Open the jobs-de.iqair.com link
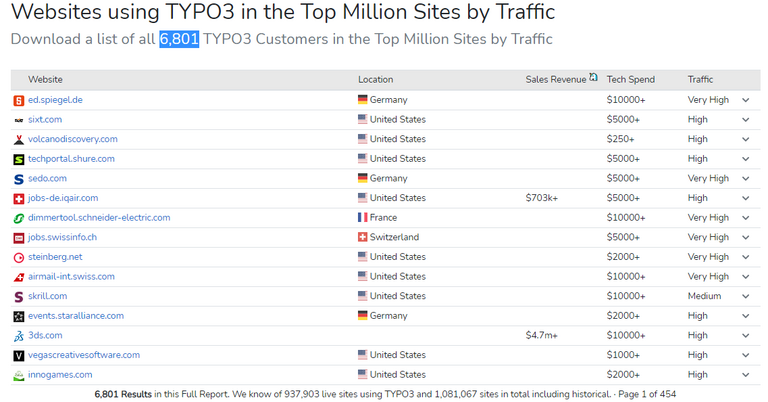768x402 pixels. point(63,198)
